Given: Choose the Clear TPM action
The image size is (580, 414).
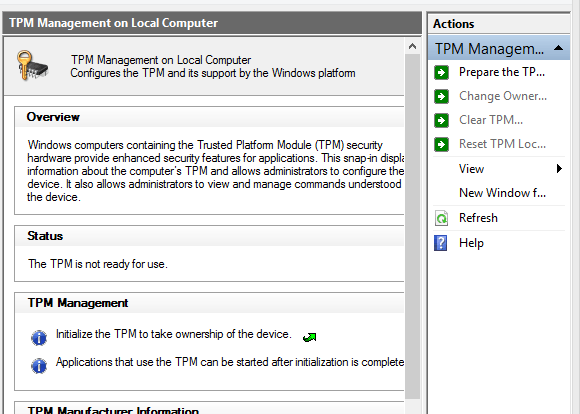Looking at the screenshot, I should coord(491,120).
